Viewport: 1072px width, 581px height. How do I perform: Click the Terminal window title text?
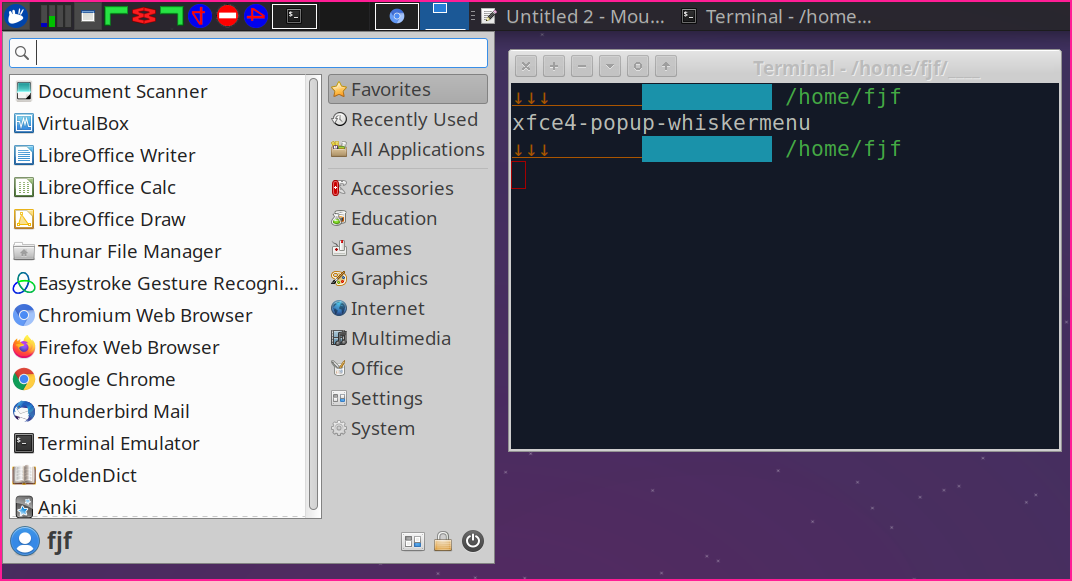[x=866, y=68]
